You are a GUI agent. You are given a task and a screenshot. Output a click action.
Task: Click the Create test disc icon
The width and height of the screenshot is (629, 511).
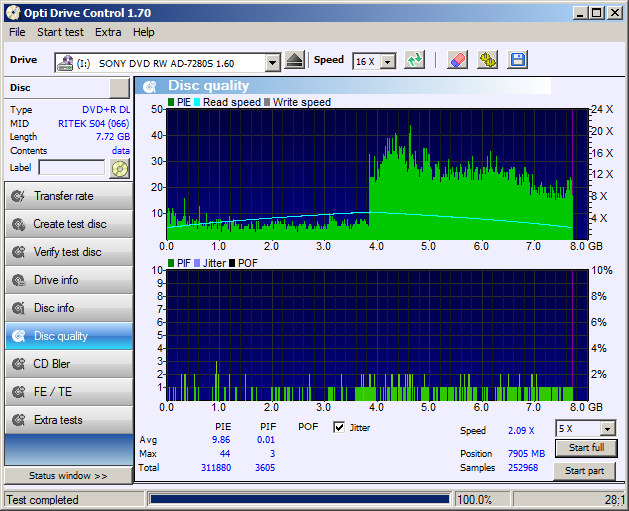[x=18, y=224]
